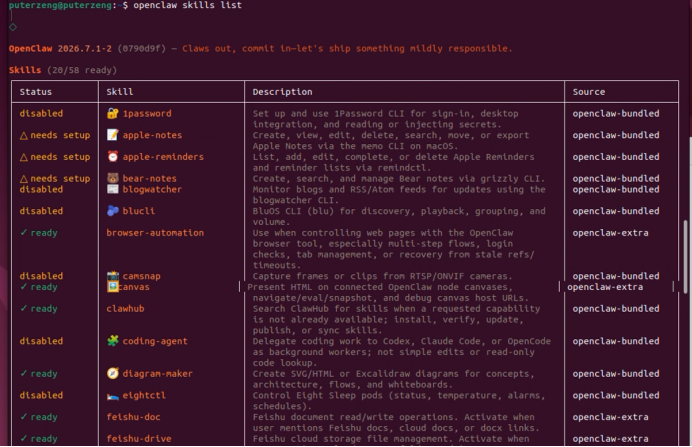Select the browser-automation skill name
692x447 pixels.
click(x=155, y=233)
